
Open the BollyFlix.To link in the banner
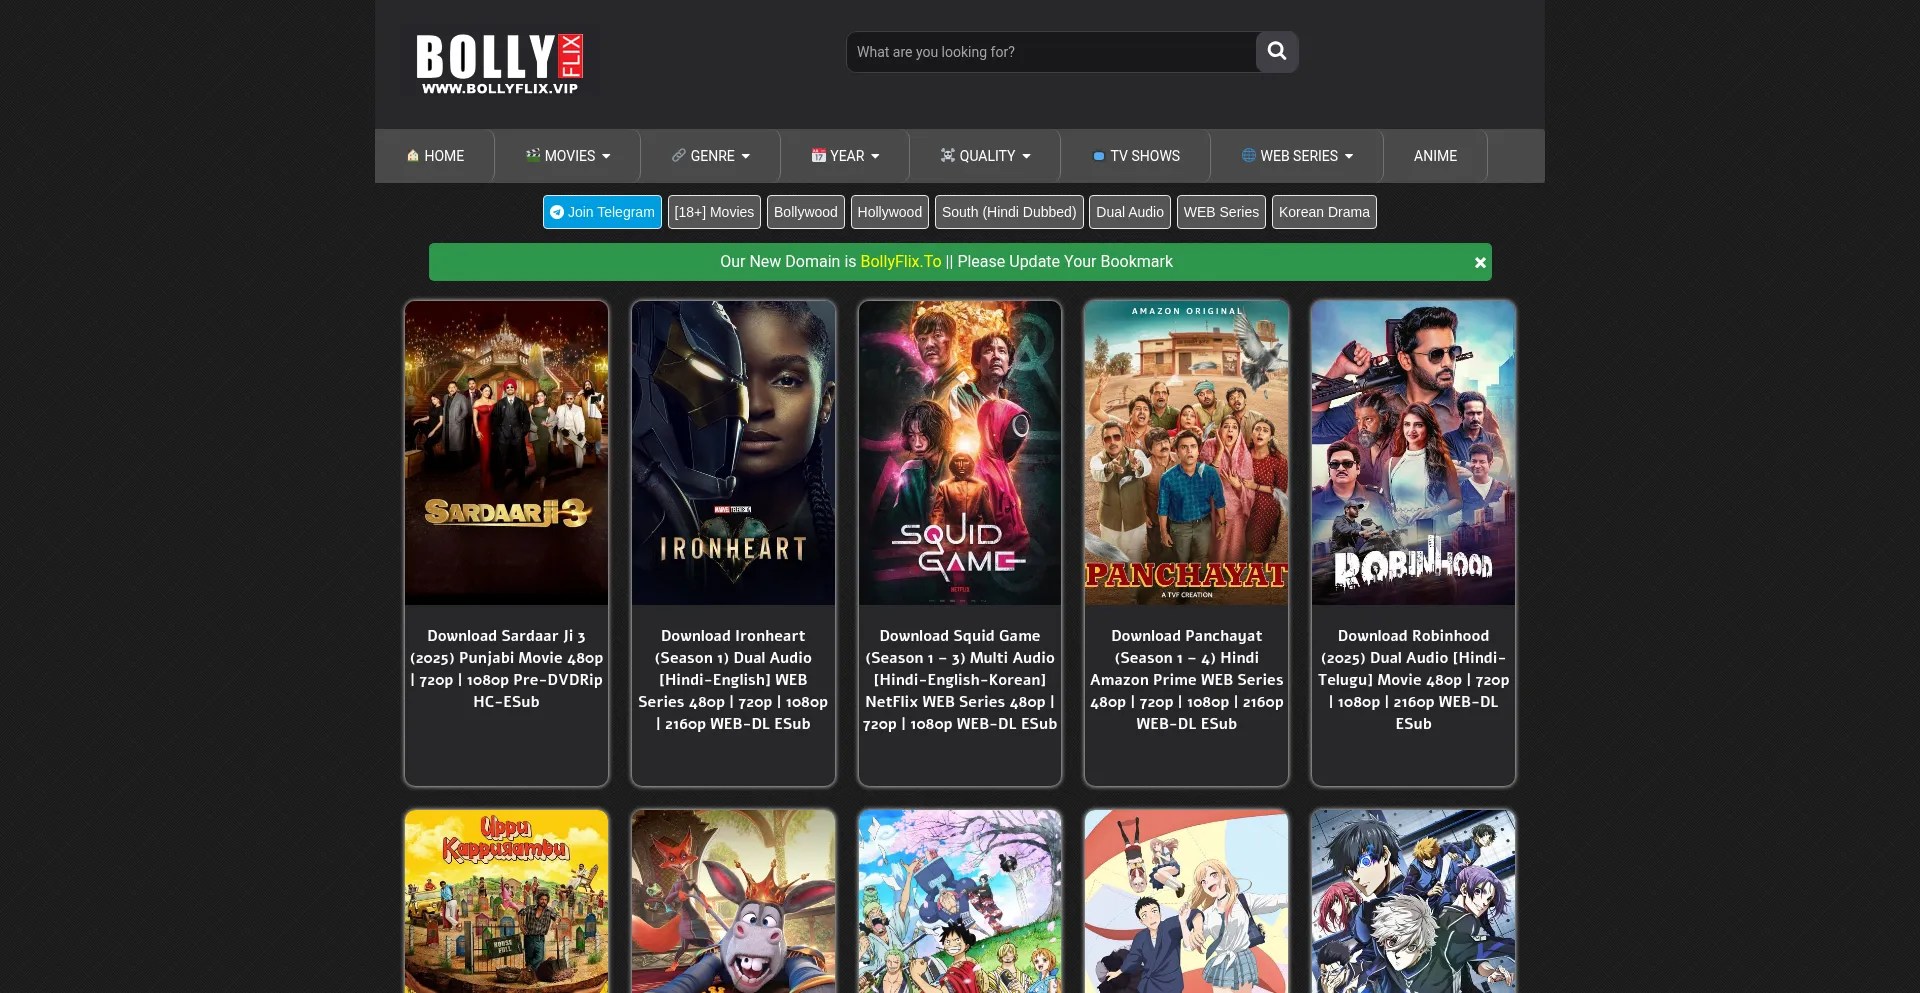click(x=900, y=261)
